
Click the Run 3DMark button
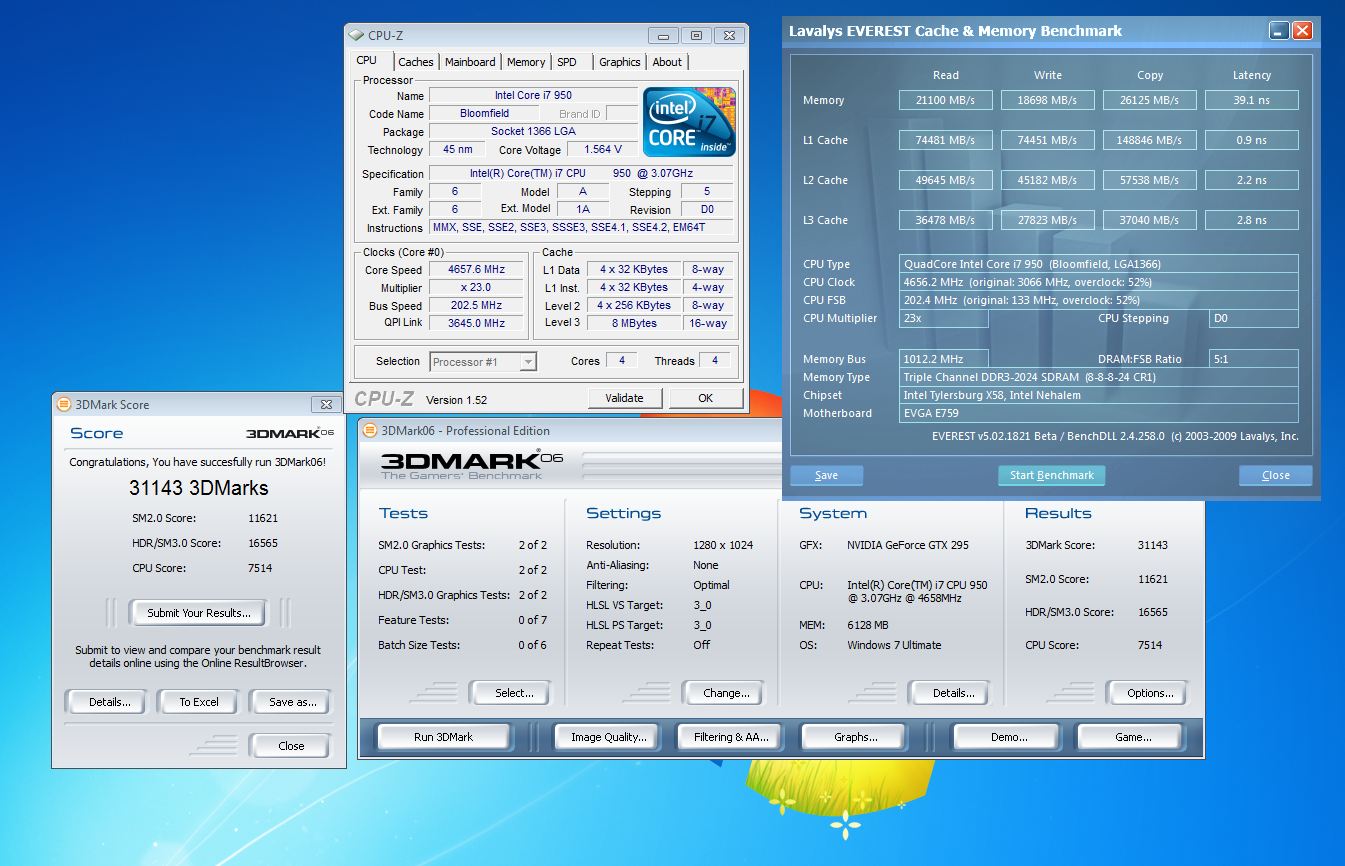coord(443,737)
